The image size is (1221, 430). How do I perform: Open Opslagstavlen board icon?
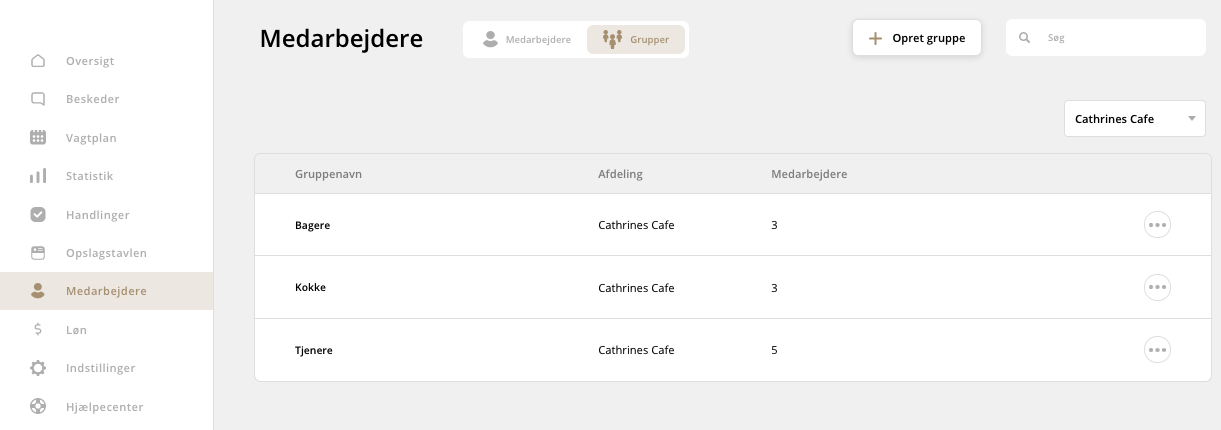[x=38, y=252]
